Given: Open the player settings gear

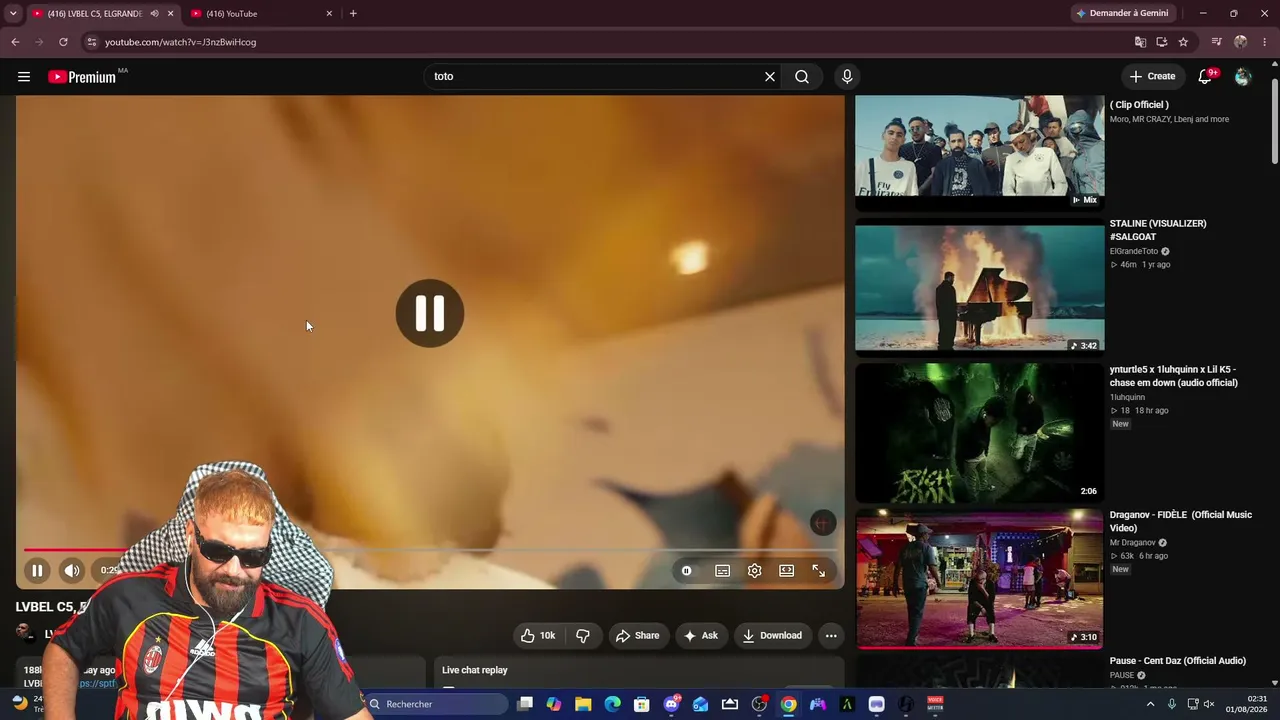Looking at the screenshot, I should click(755, 571).
